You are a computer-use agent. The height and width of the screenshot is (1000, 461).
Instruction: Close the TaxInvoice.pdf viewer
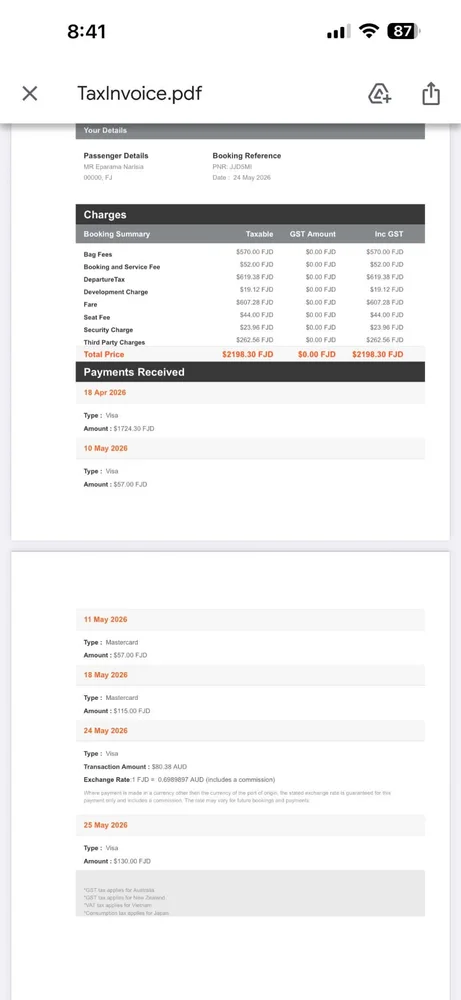point(29,94)
